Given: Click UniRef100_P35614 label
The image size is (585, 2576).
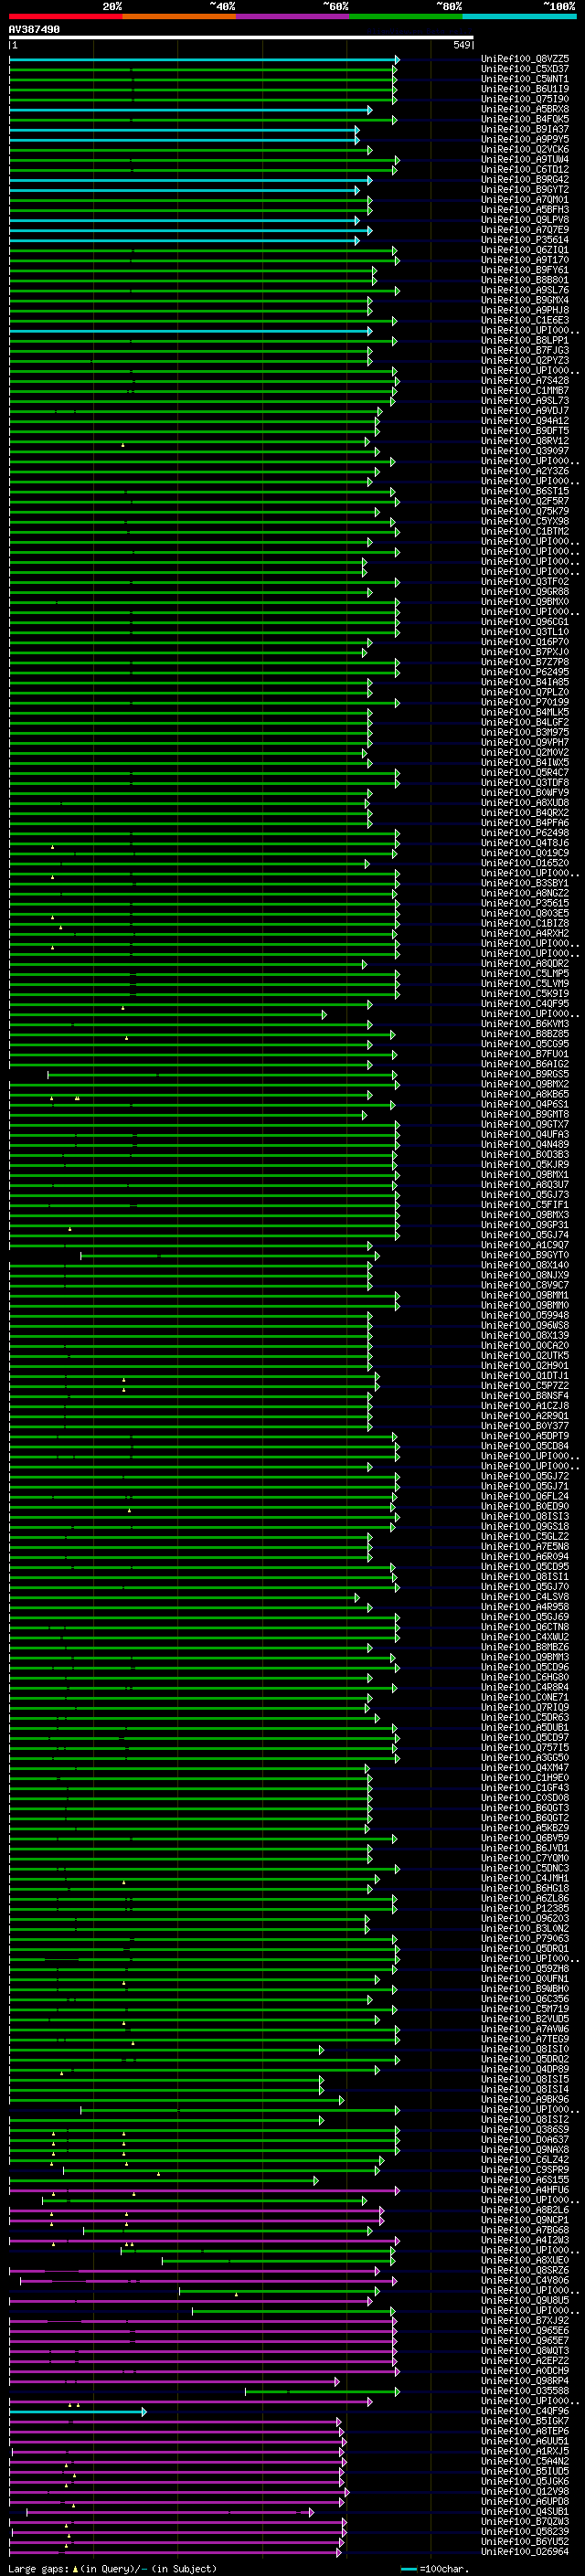Looking at the screenshot, I should coord(525,240).
